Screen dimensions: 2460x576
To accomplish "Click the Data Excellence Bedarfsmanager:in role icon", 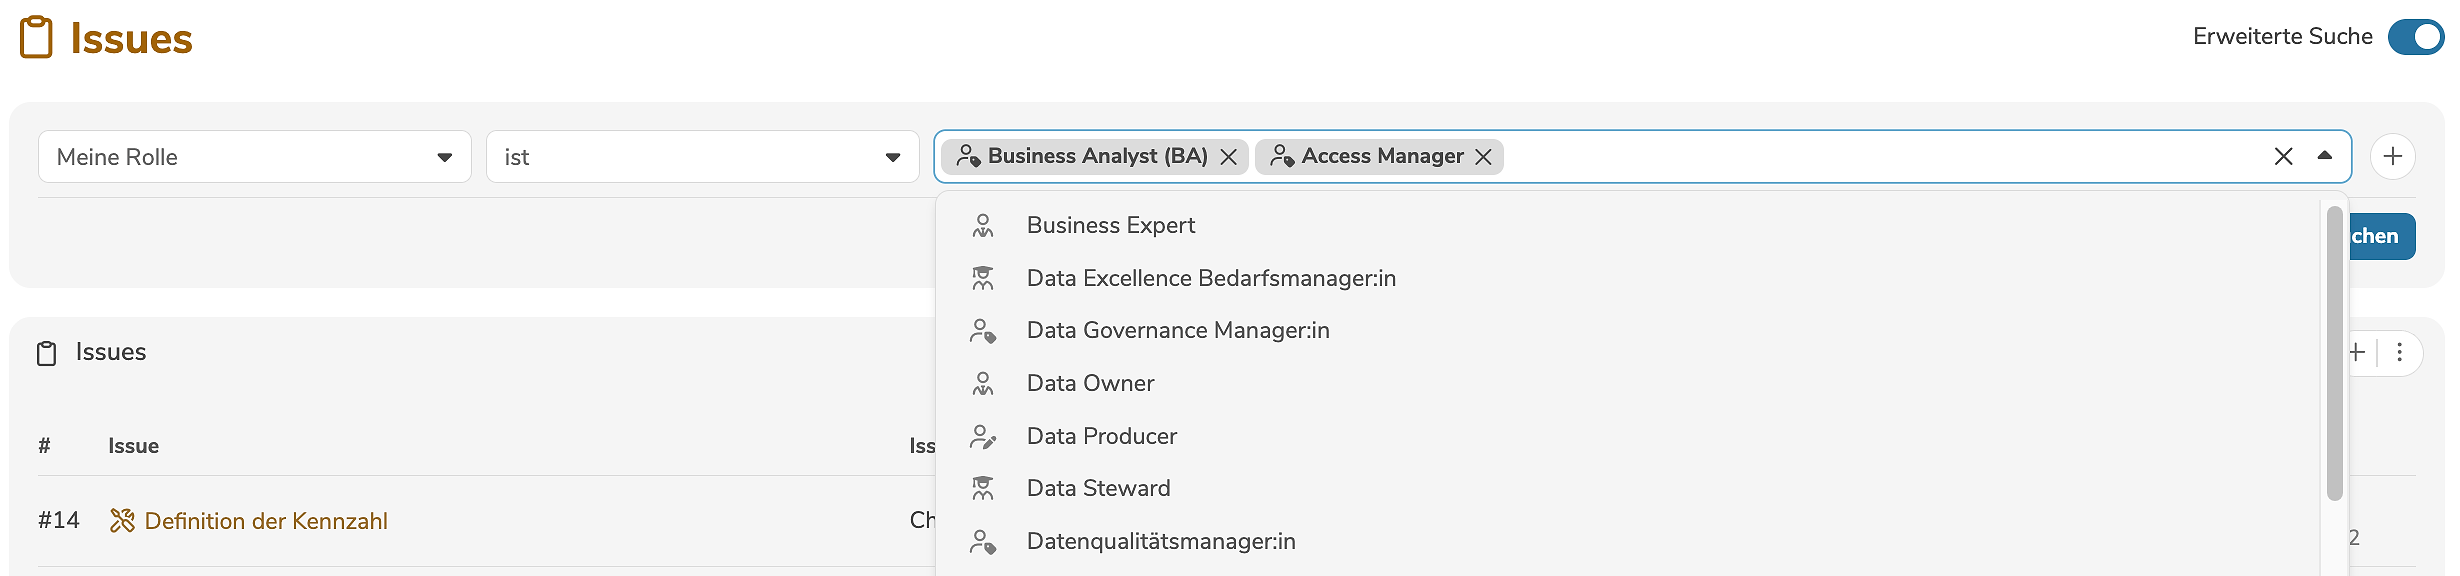I will pyautogui.click(x=982, y=278).
